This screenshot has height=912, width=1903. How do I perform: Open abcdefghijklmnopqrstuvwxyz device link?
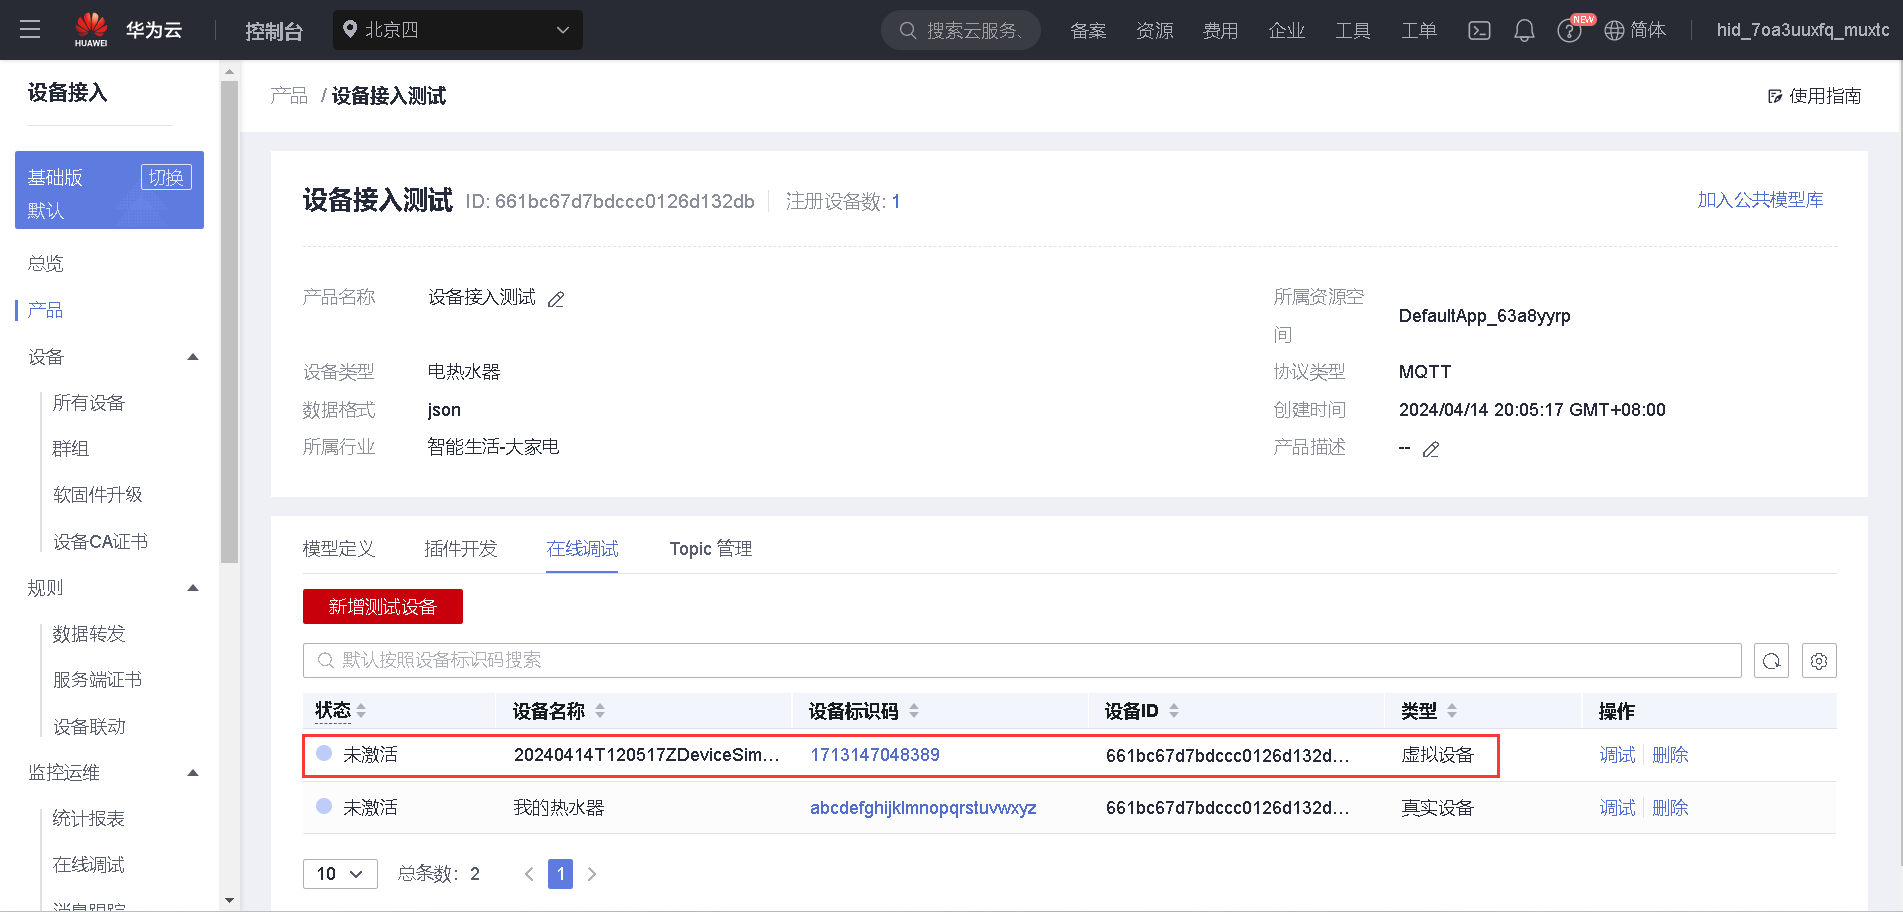click(923, 808)
